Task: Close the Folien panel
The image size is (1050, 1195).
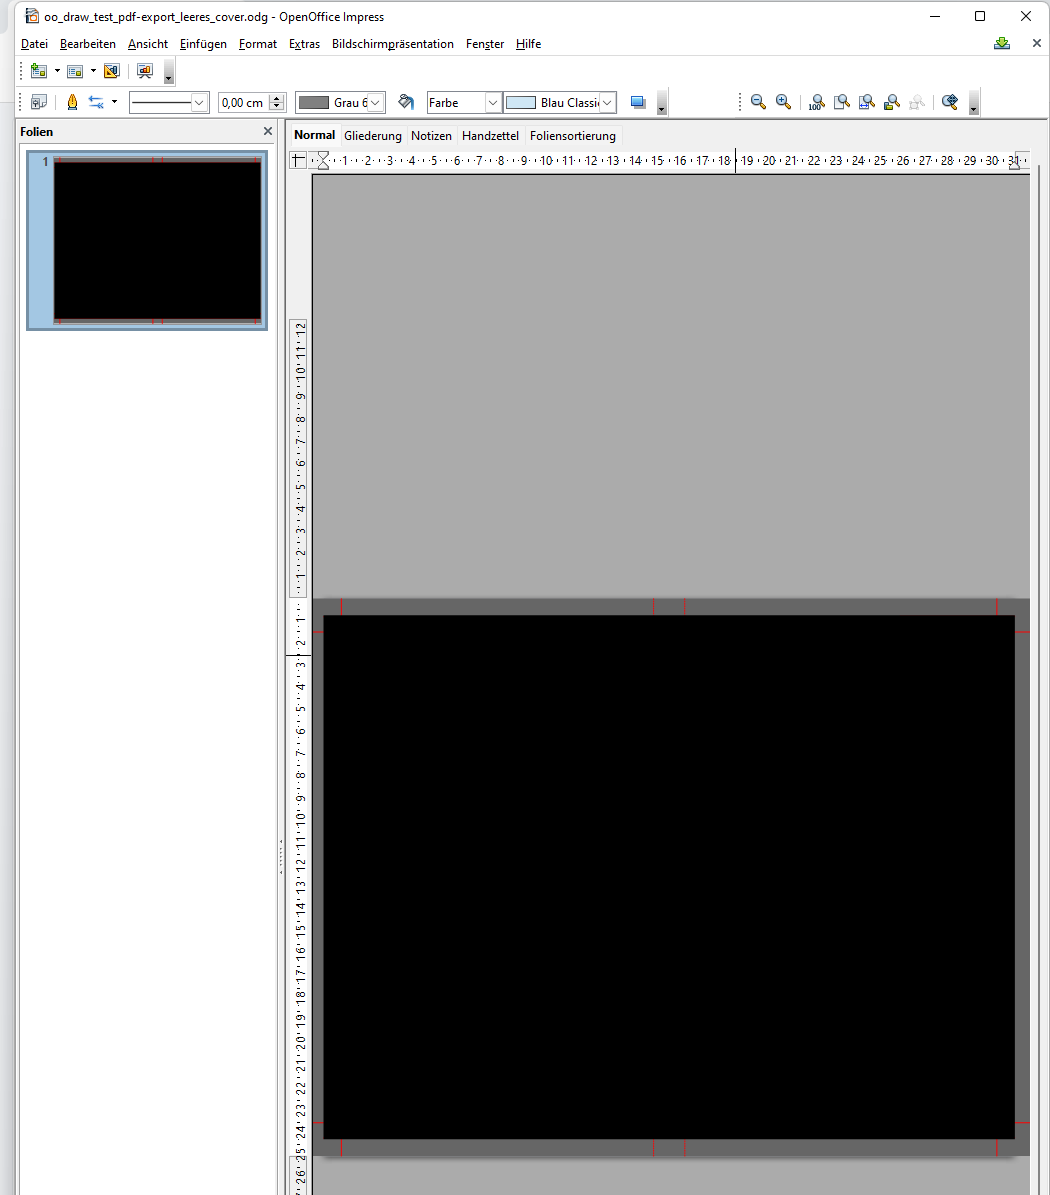Action: (267, 131)
